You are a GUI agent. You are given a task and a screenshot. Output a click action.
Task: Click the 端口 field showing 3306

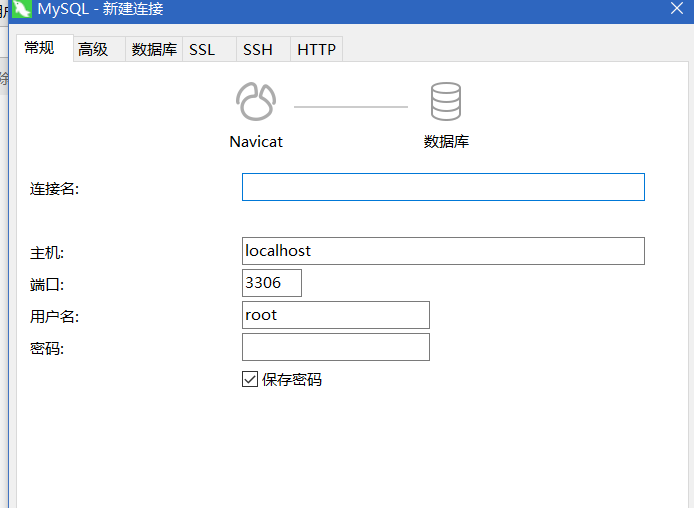(272, 283)
